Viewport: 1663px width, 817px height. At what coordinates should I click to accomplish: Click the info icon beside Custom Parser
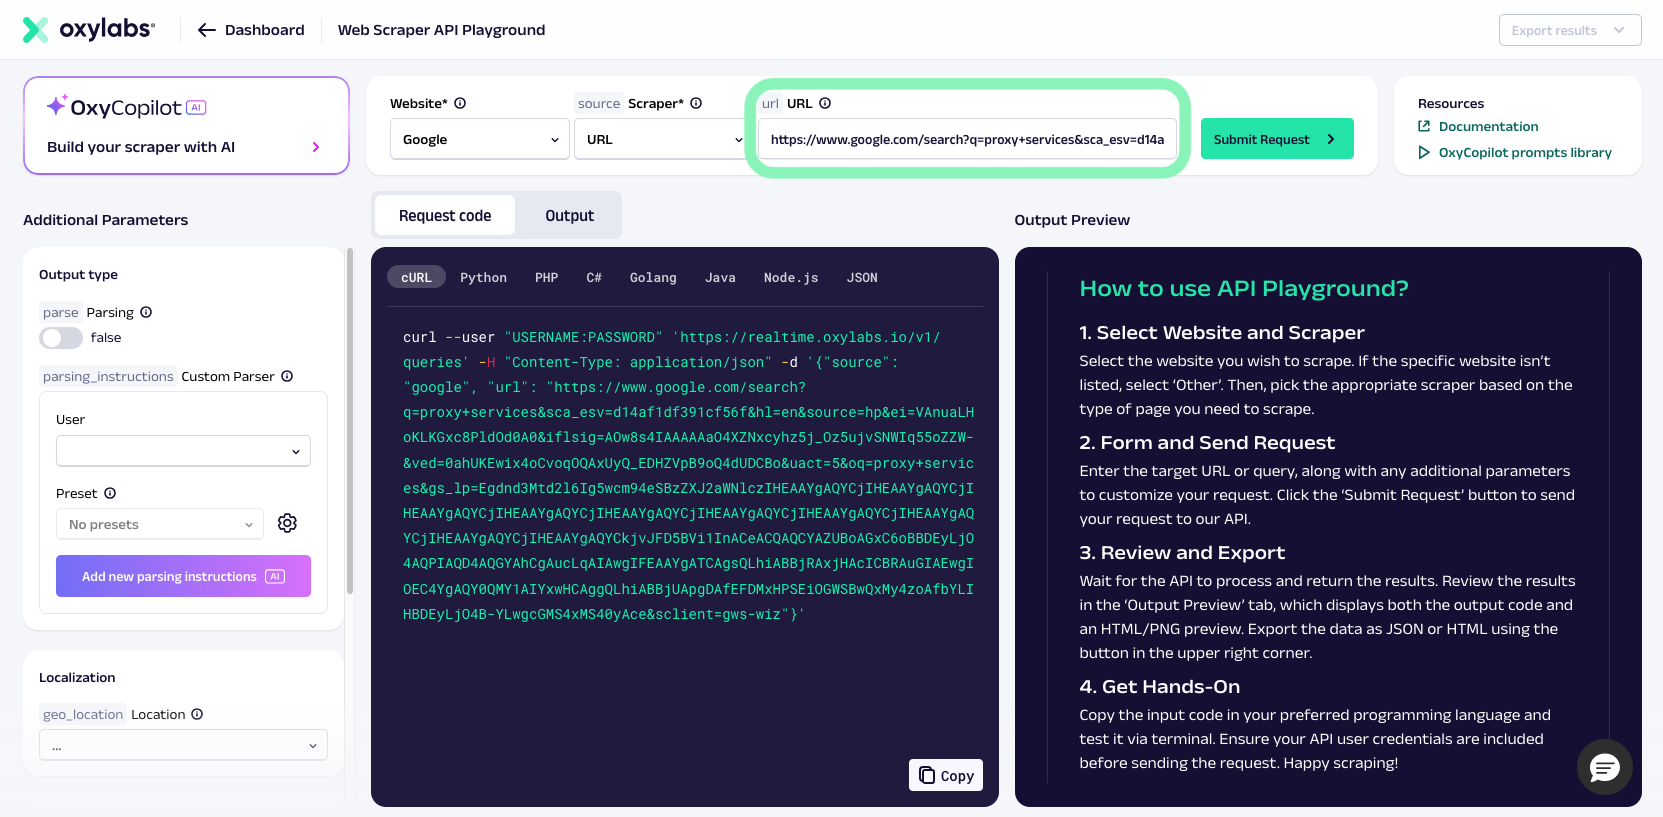coord(287,376)
